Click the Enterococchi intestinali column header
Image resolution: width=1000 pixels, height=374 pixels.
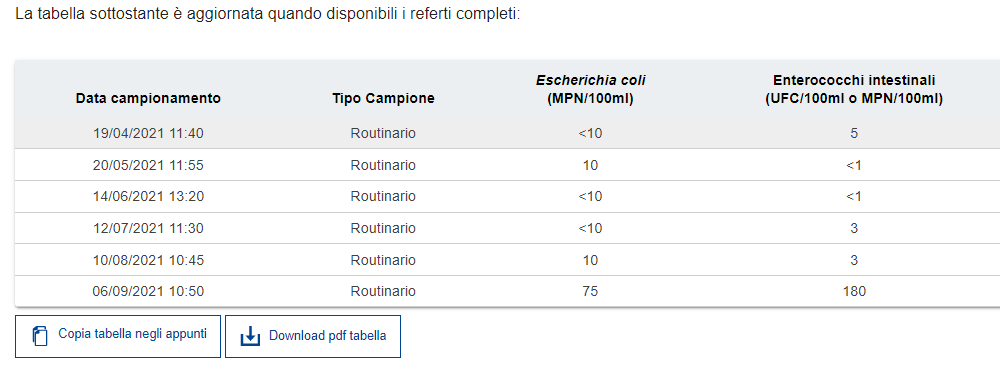coord(854,89)
